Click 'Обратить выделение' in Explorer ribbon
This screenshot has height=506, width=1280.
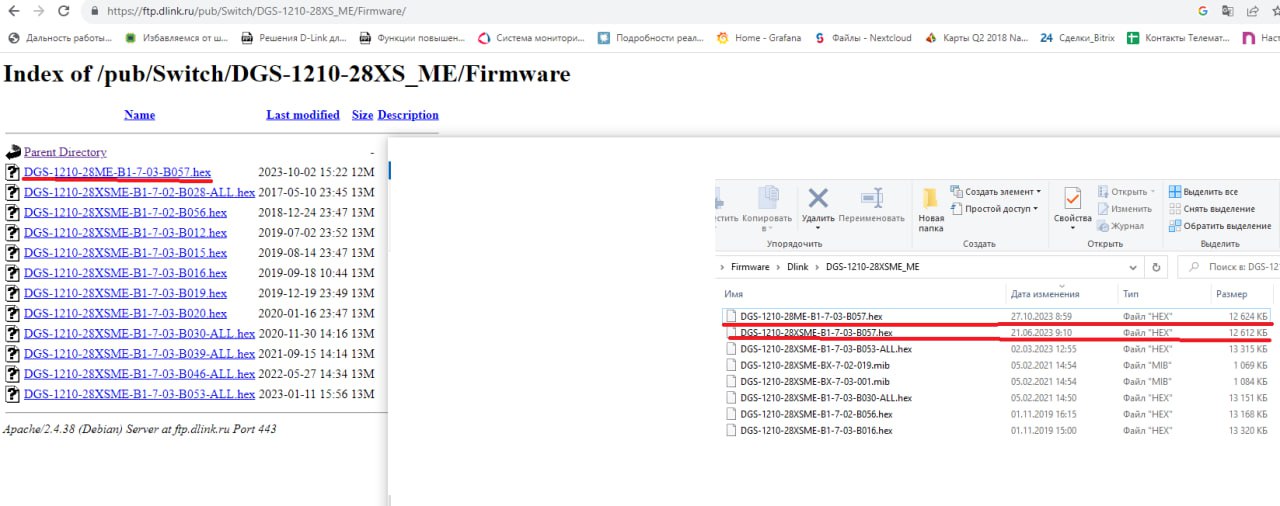(1219, 226)
